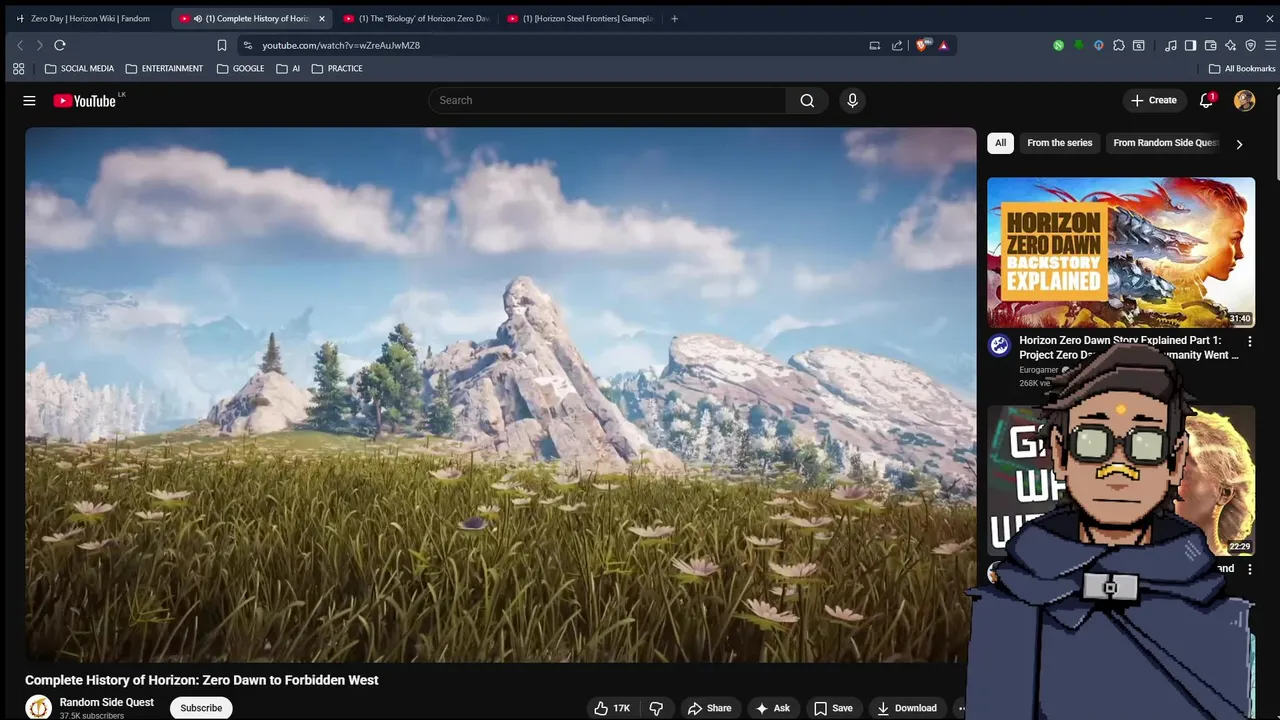Open the ENTERTAINMENT bookmarks folder
Viewport: 1280px width, 720px height.
164,69
